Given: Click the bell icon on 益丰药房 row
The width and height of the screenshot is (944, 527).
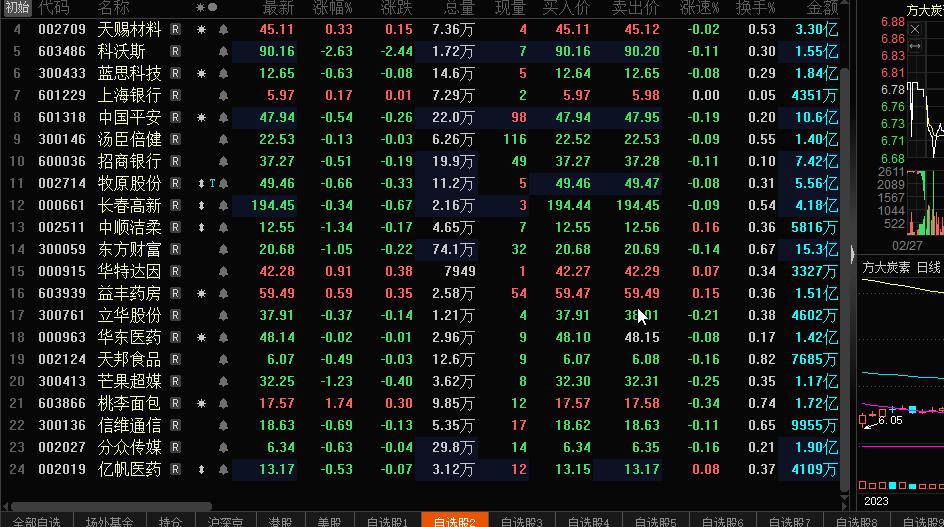Looking at the screenshot, I should coord(223,293).
